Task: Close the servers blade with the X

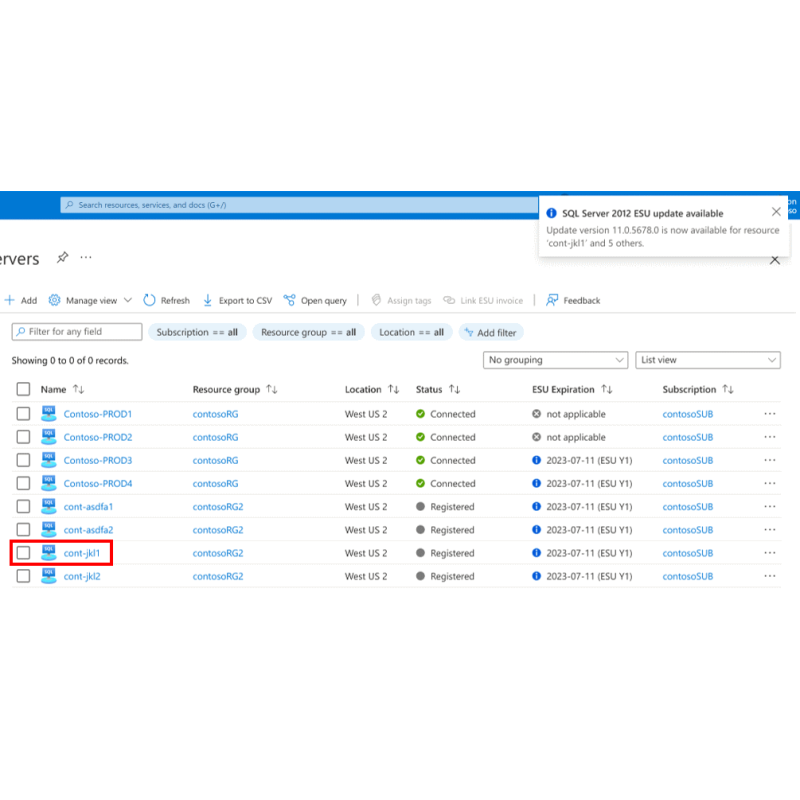Action: tap(774, 260)
